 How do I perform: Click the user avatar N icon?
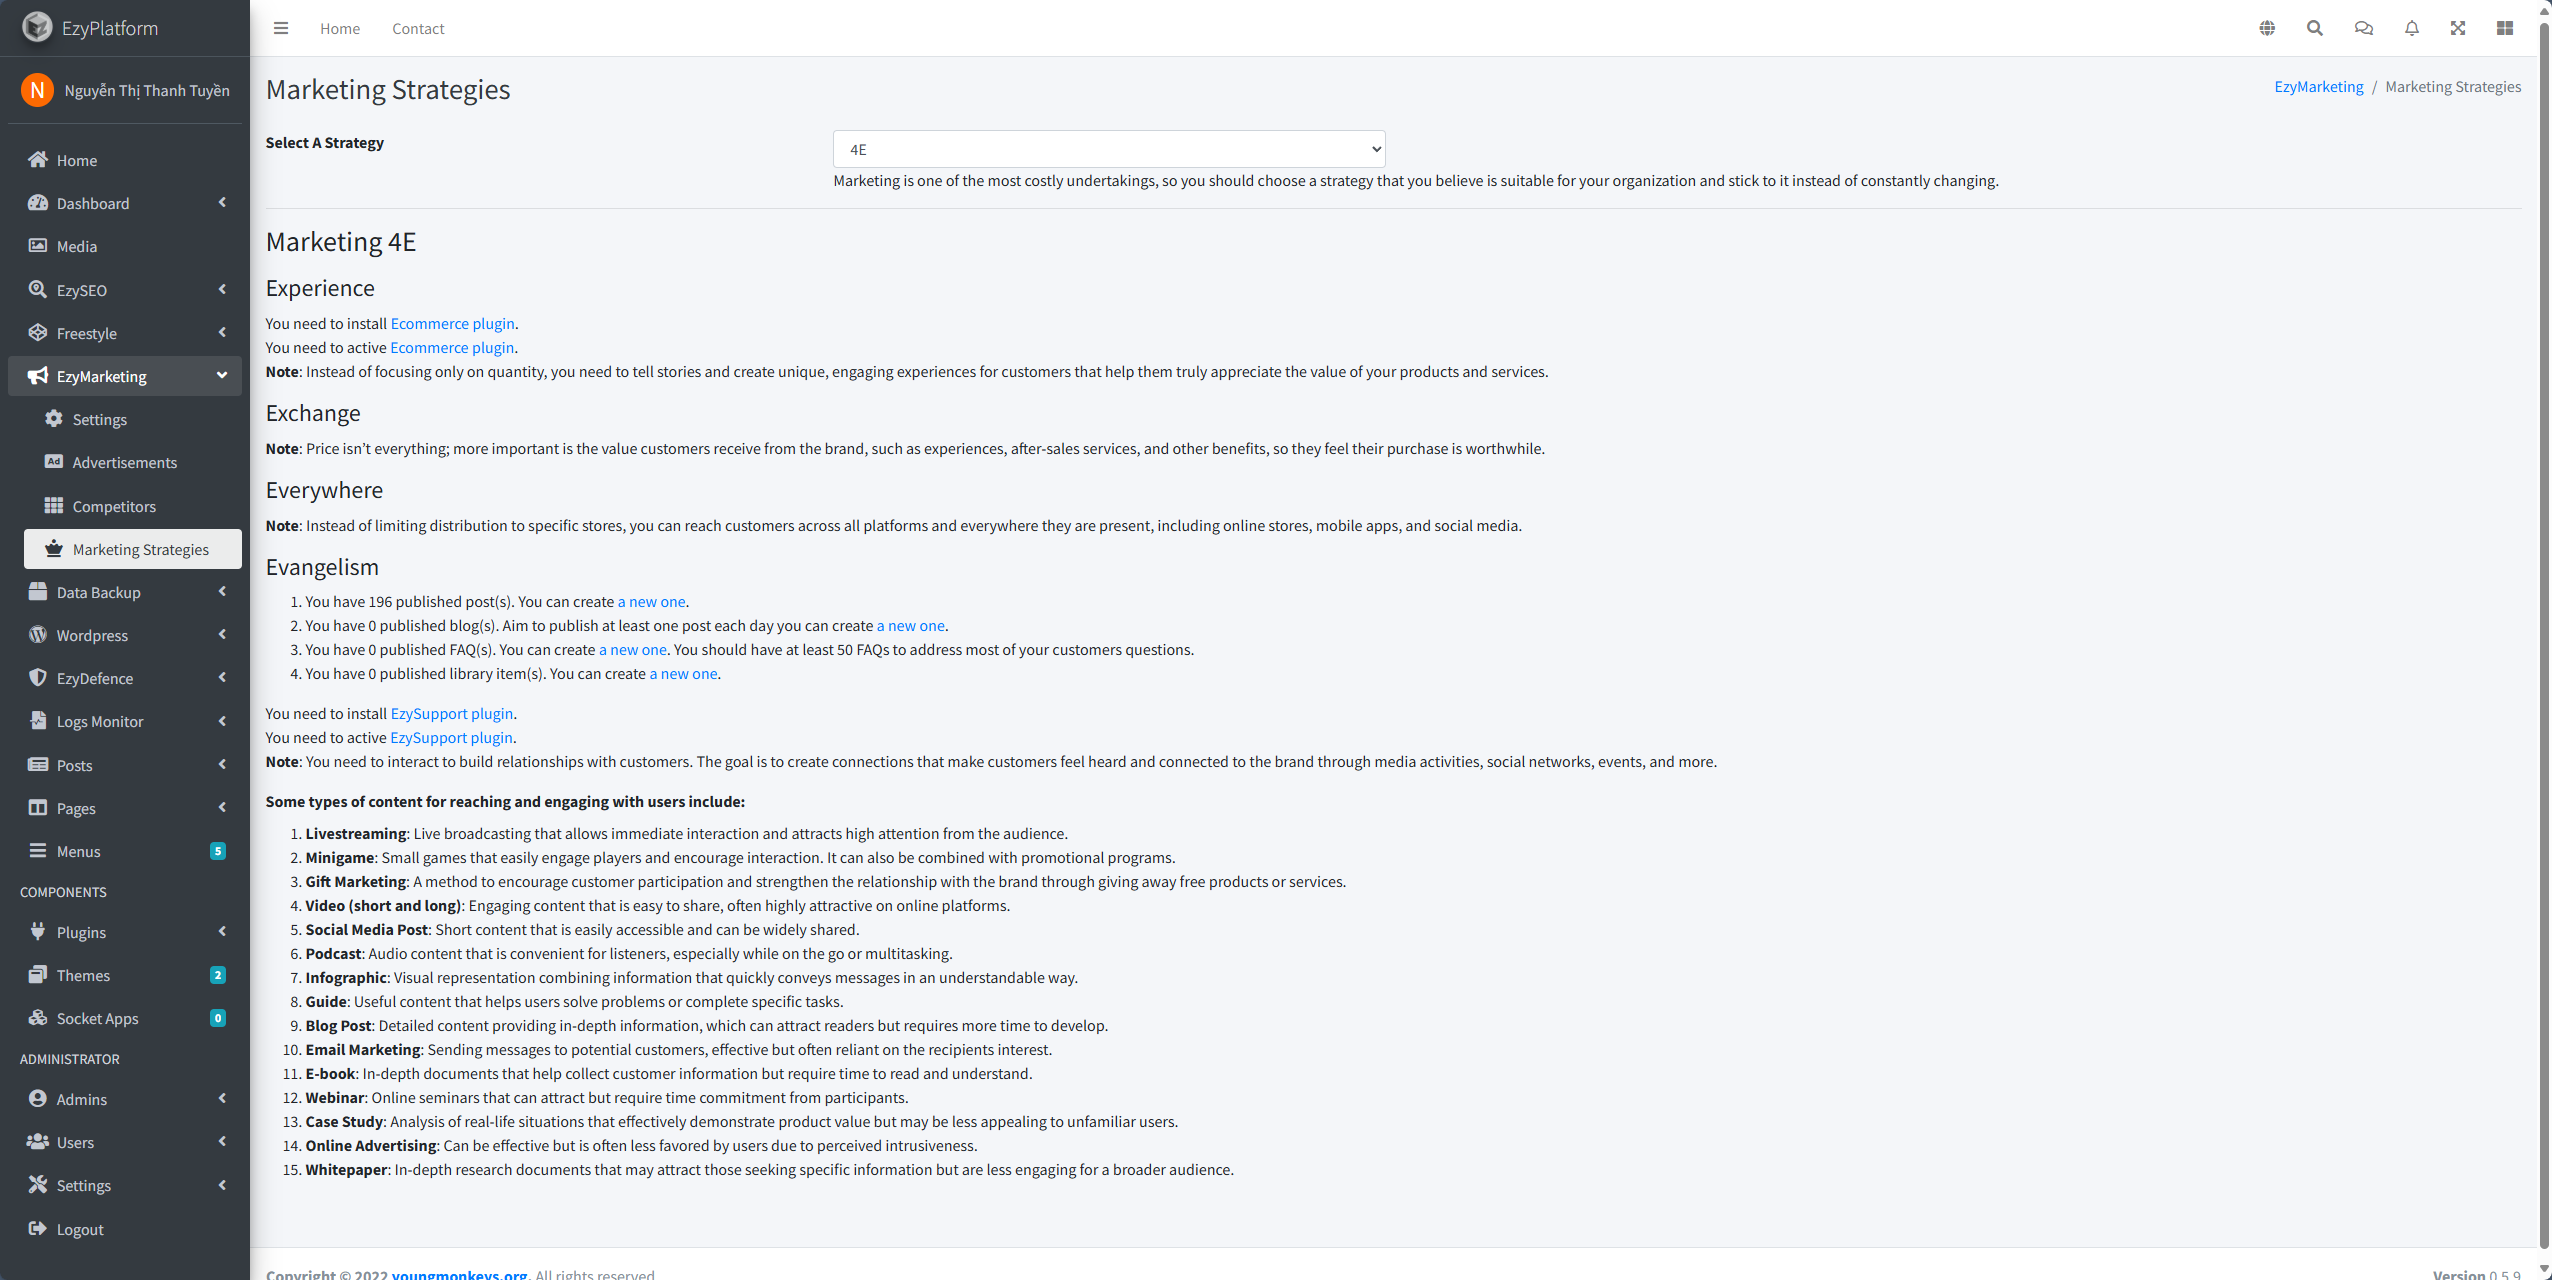pos(37,90)
